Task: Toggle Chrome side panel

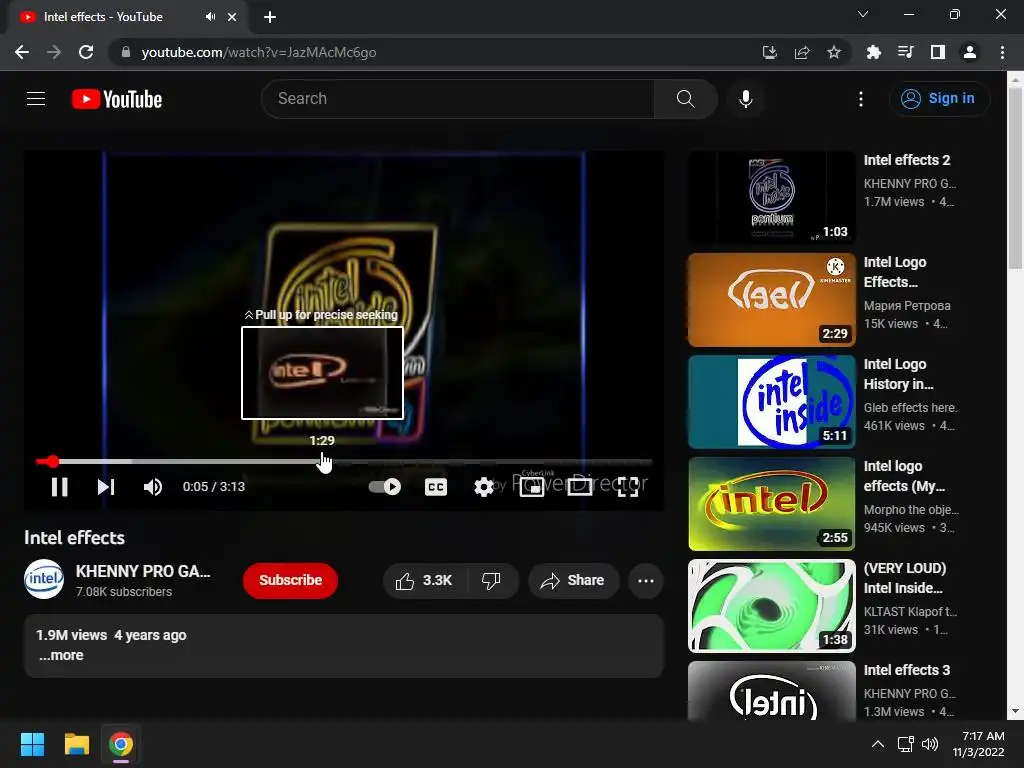Action: point(938,52)
